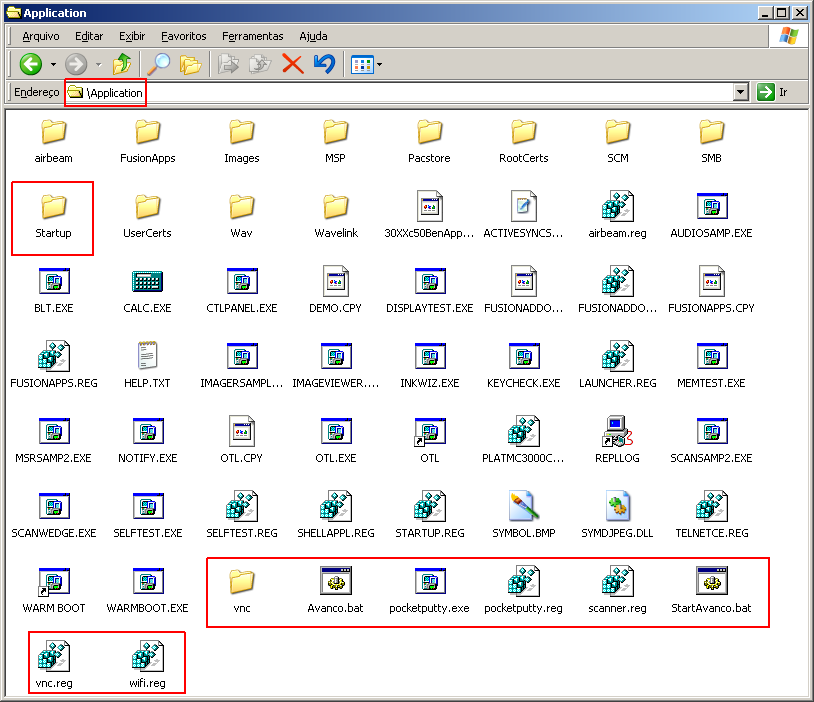Screen dimensions: 814x702
Task: Click the Copy To toolbar icon
Action: click(260, 64)
